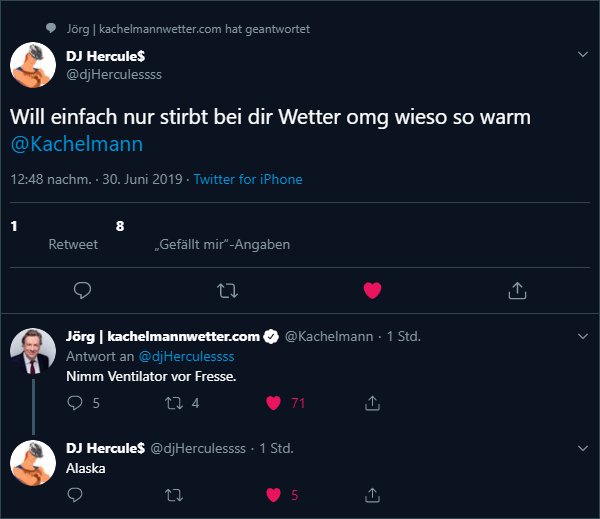
Task: Open chevron menu on Alaska tweet
Action: point(584,448)
